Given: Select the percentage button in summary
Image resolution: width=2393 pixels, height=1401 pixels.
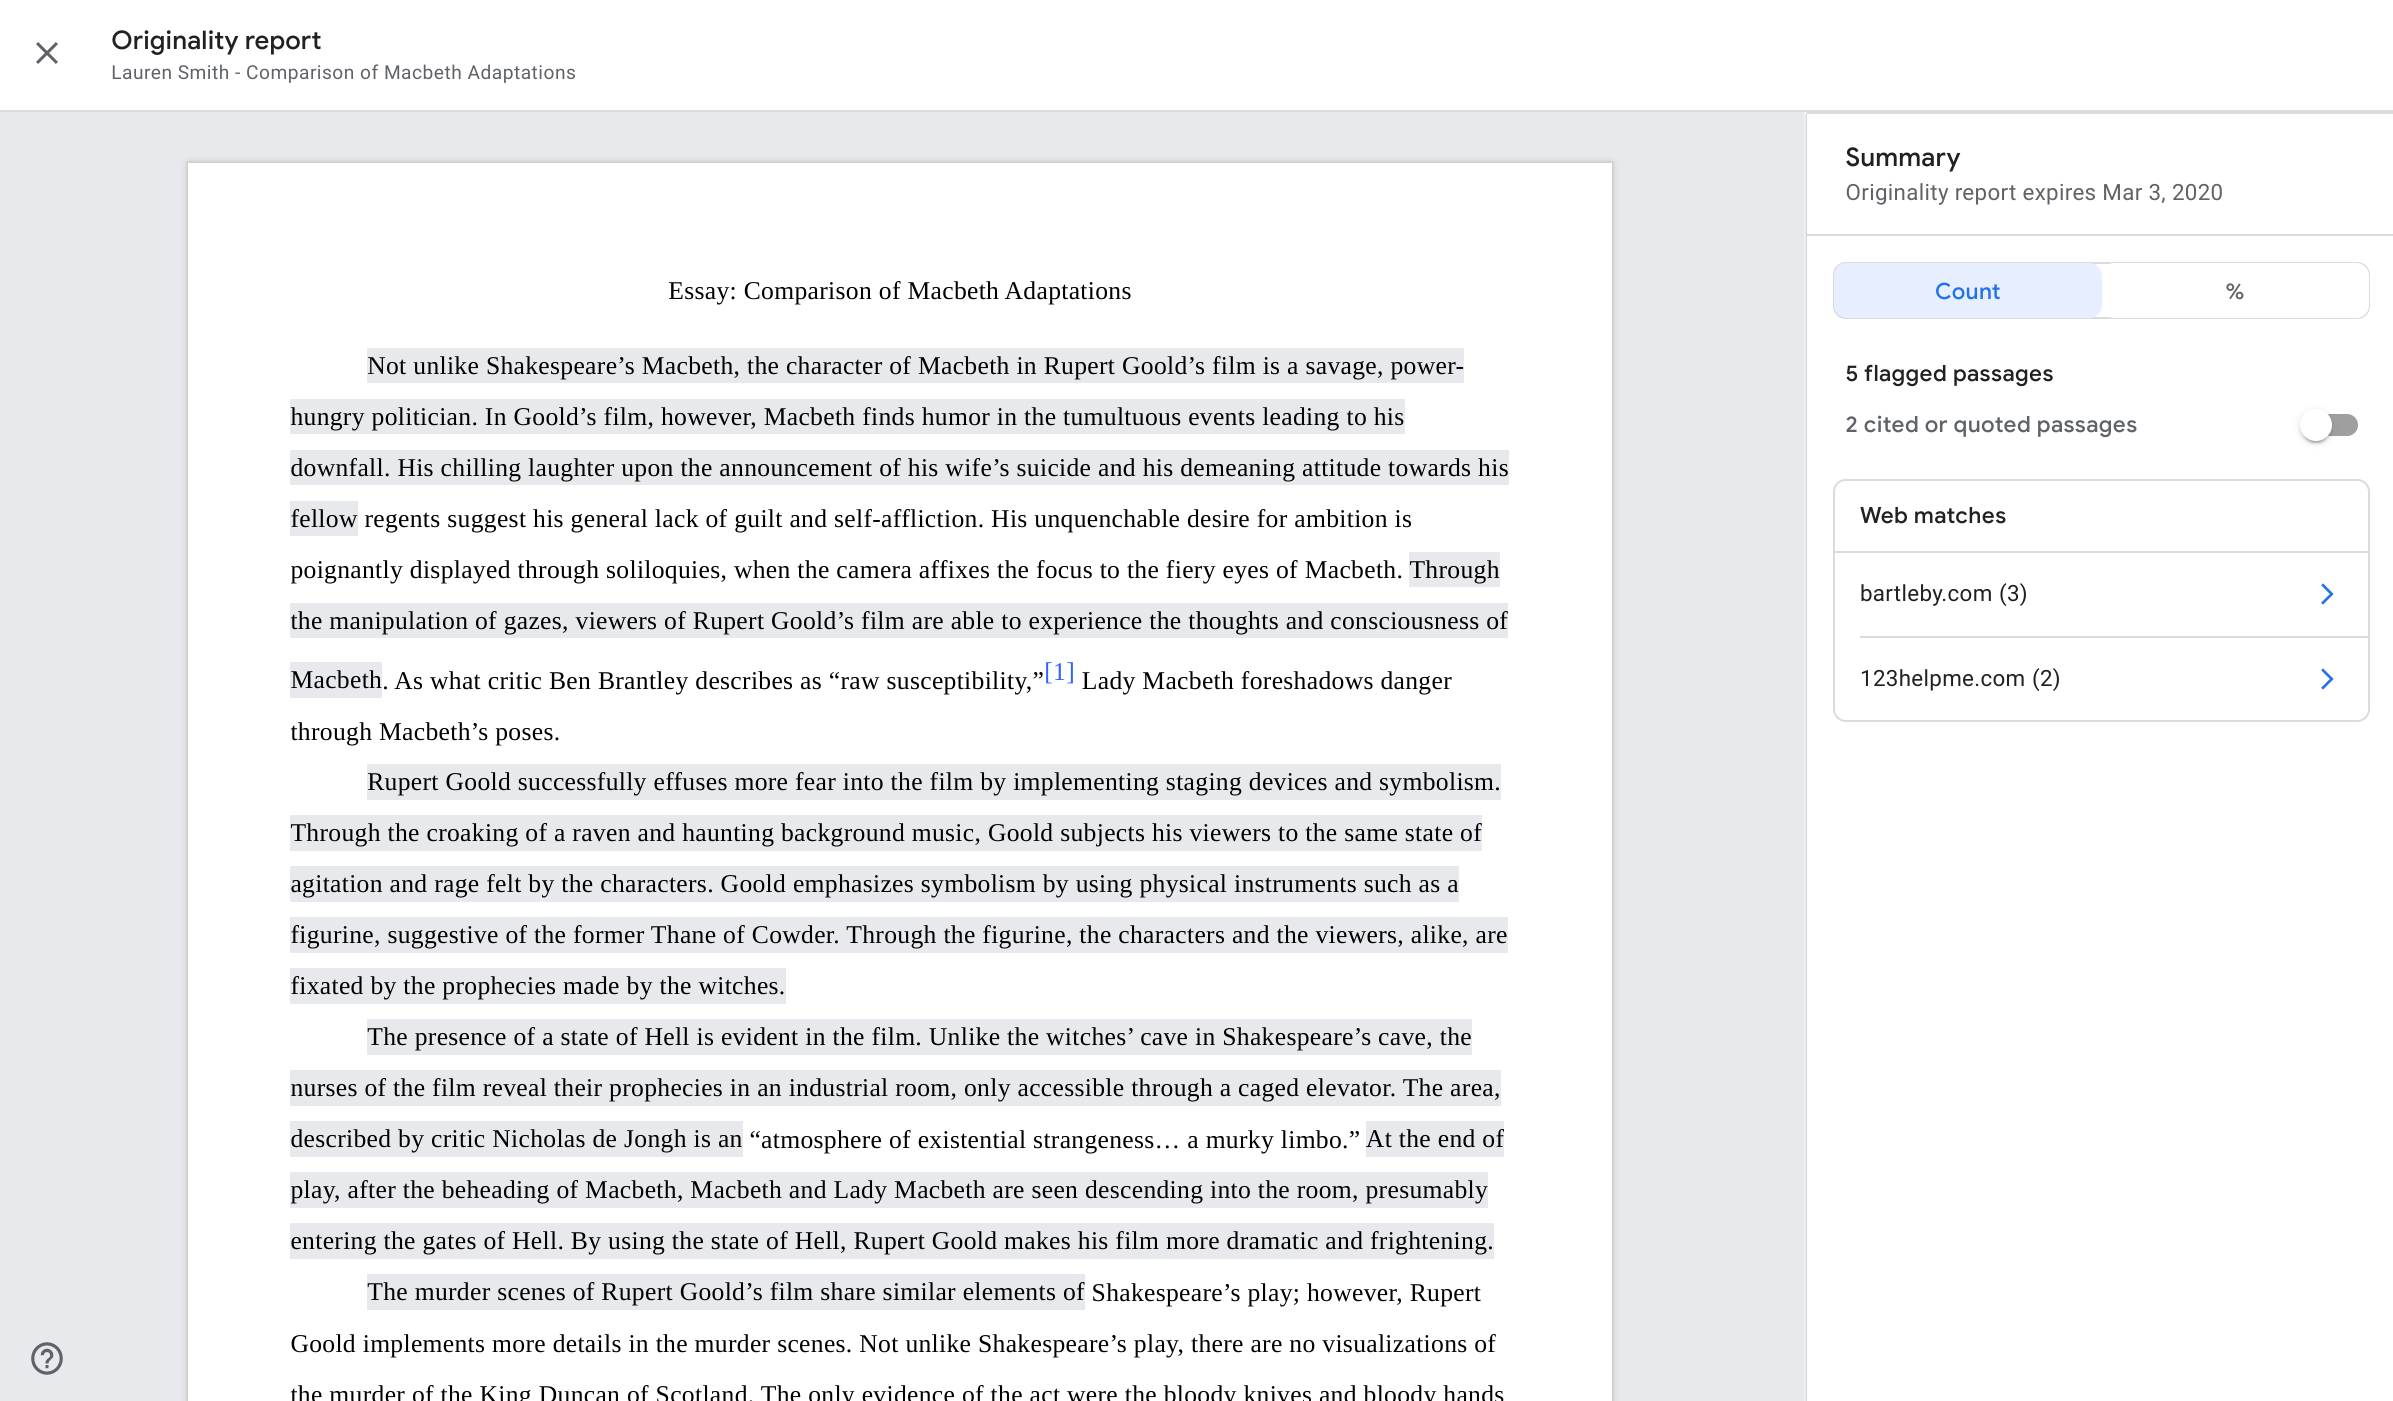Looking at the screenshot, I should [2235, 290].
